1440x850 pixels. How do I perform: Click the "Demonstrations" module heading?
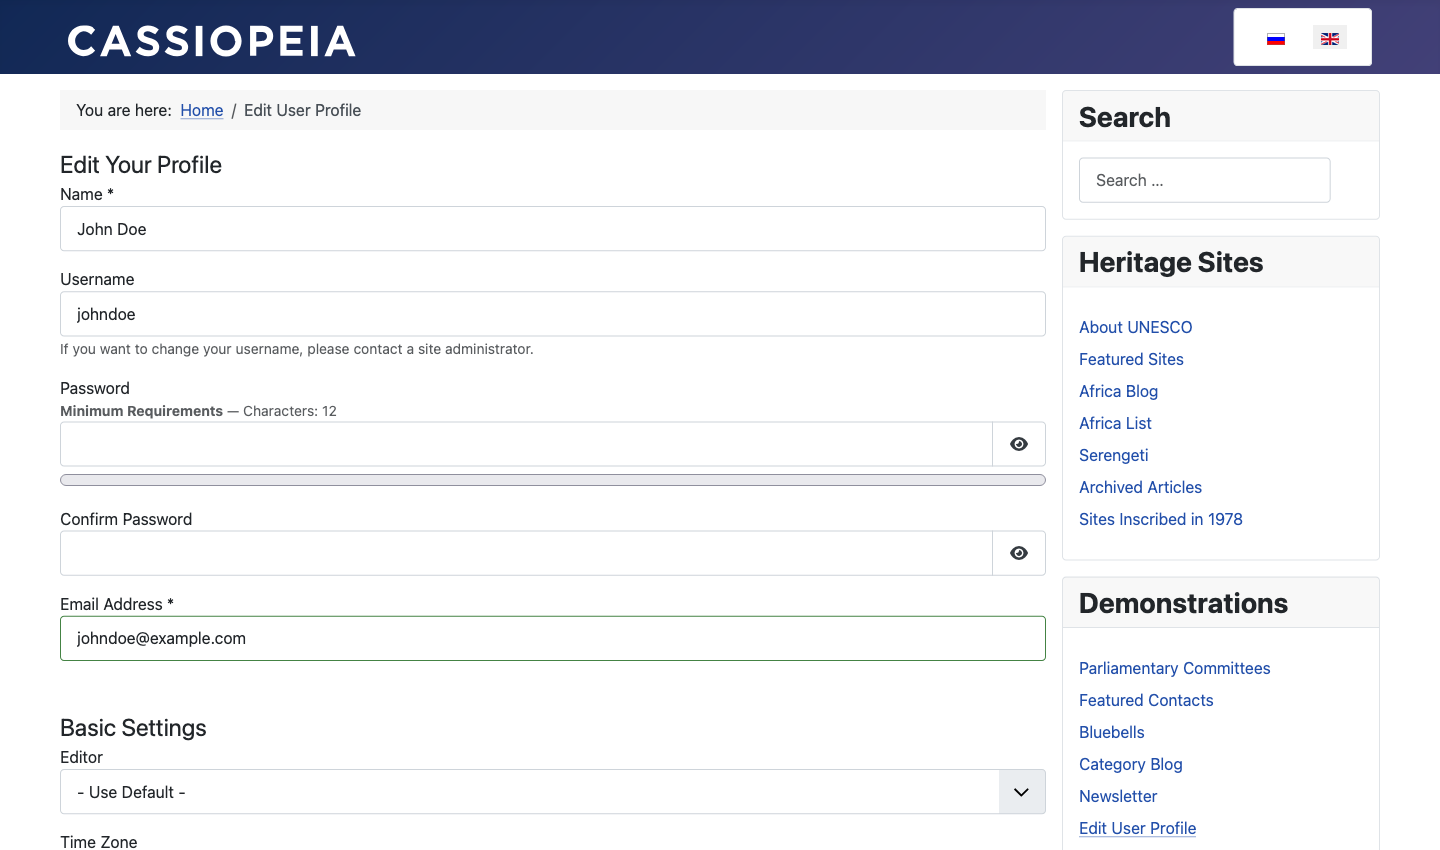pyautogui.click(x=1183, y=603)
